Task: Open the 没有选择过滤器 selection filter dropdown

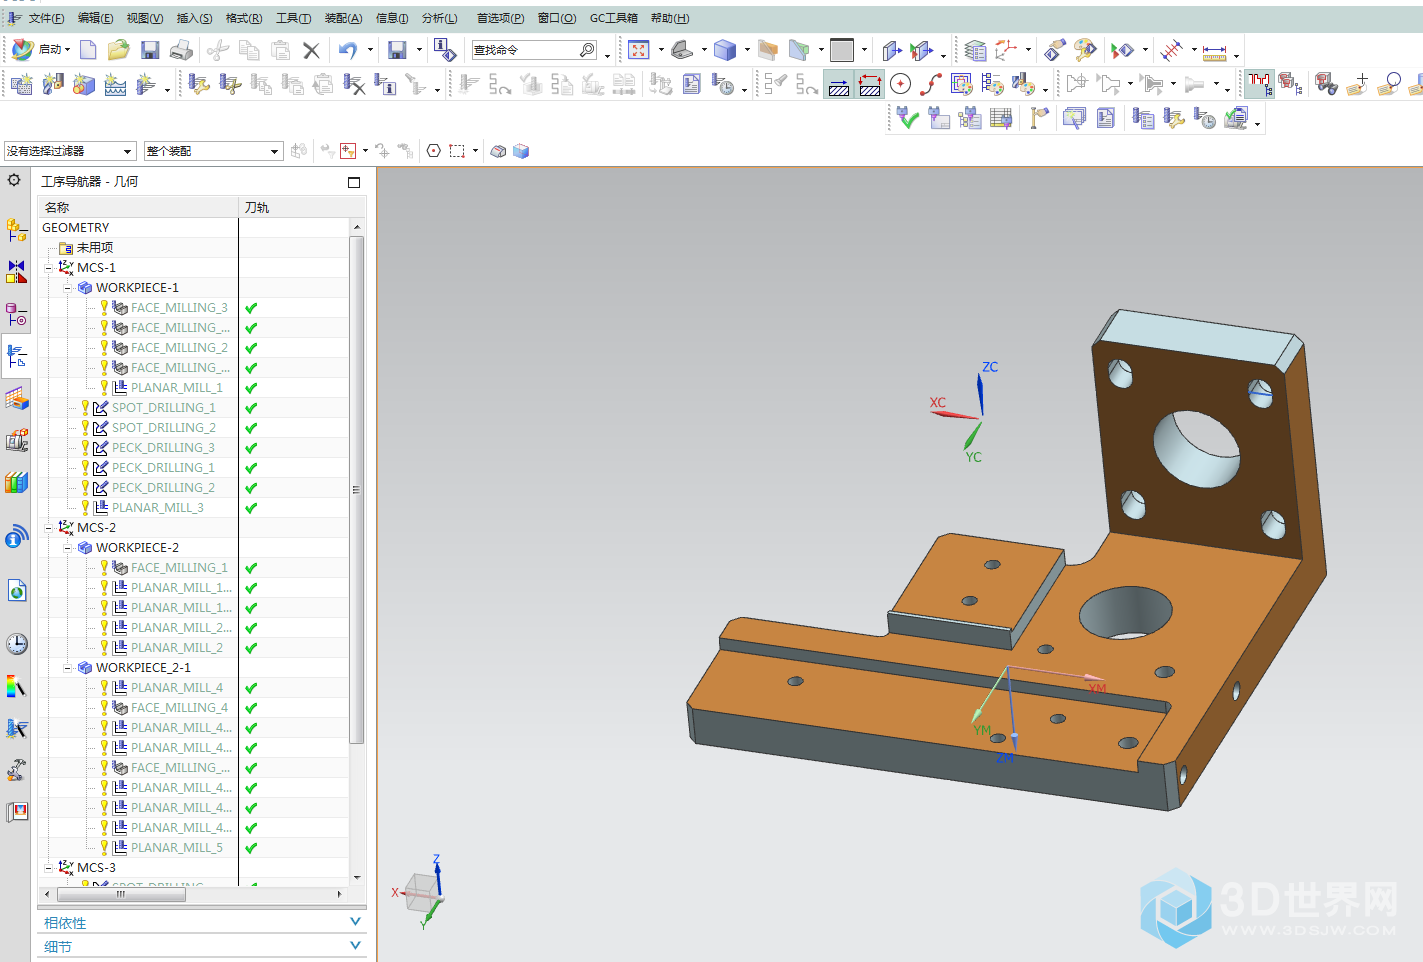Action: tap(70, 151)
